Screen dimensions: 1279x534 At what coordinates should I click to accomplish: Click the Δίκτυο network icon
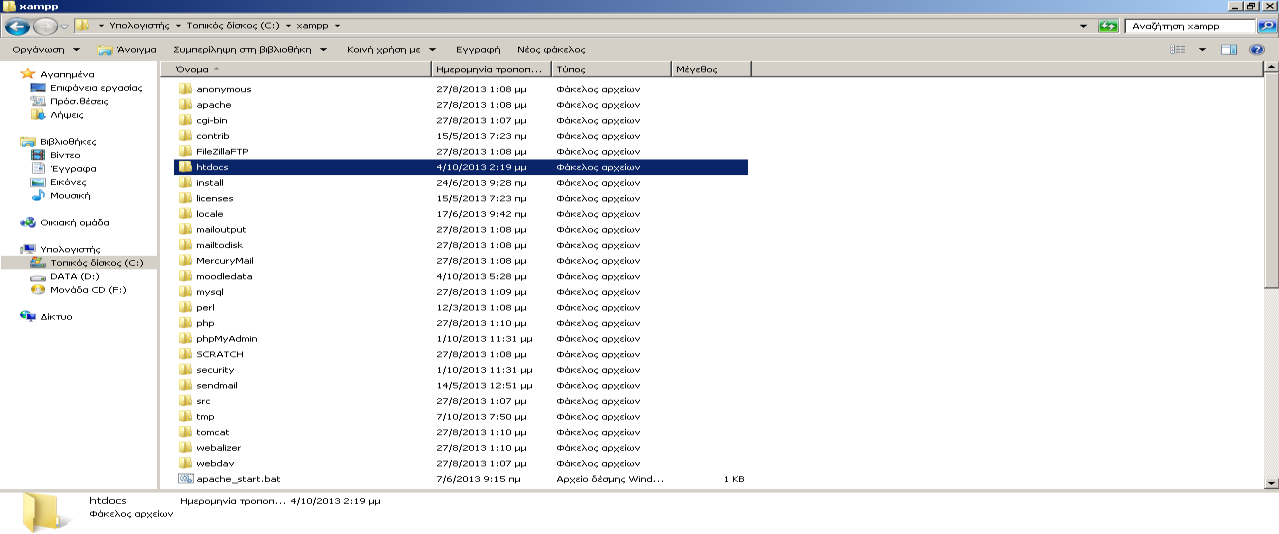pos(28,316)
